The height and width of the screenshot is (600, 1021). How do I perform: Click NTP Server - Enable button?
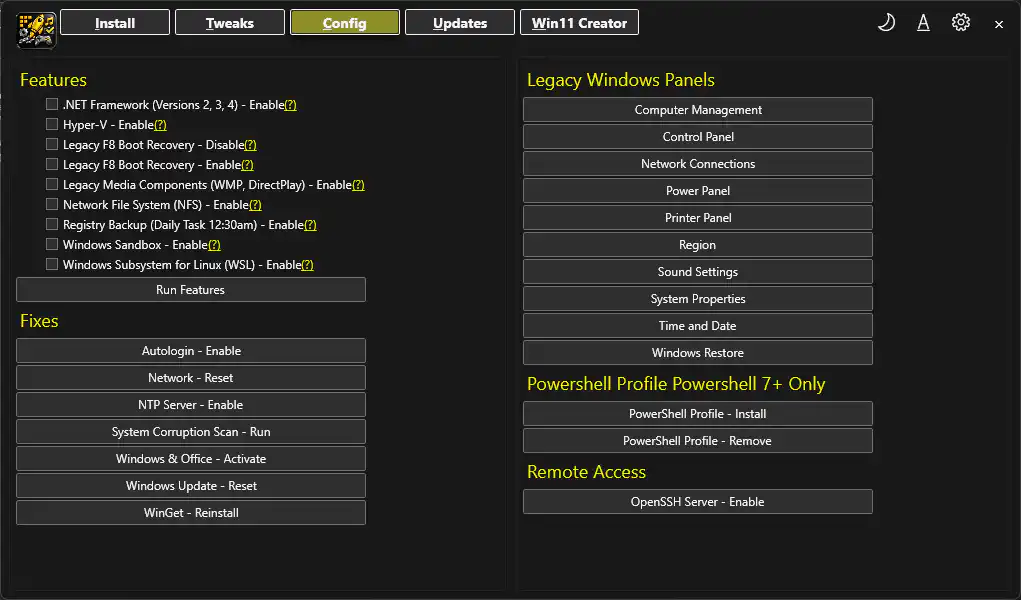191,405
